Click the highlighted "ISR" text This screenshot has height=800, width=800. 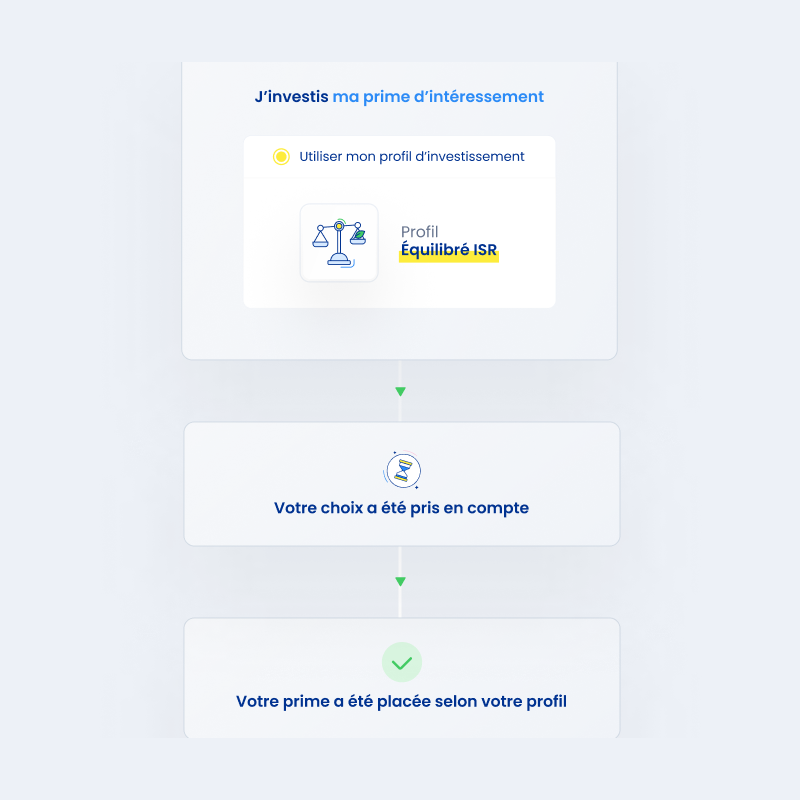point(485,251)
